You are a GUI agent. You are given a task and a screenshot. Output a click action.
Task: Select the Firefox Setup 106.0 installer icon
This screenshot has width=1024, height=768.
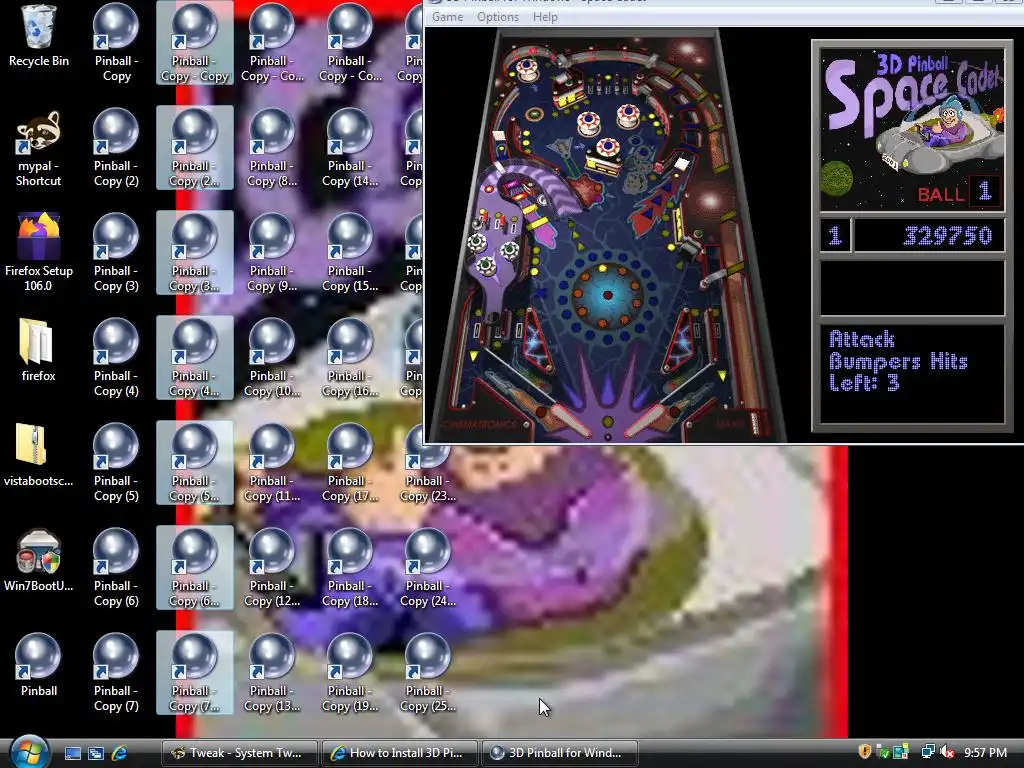click(x=39, y=251)
